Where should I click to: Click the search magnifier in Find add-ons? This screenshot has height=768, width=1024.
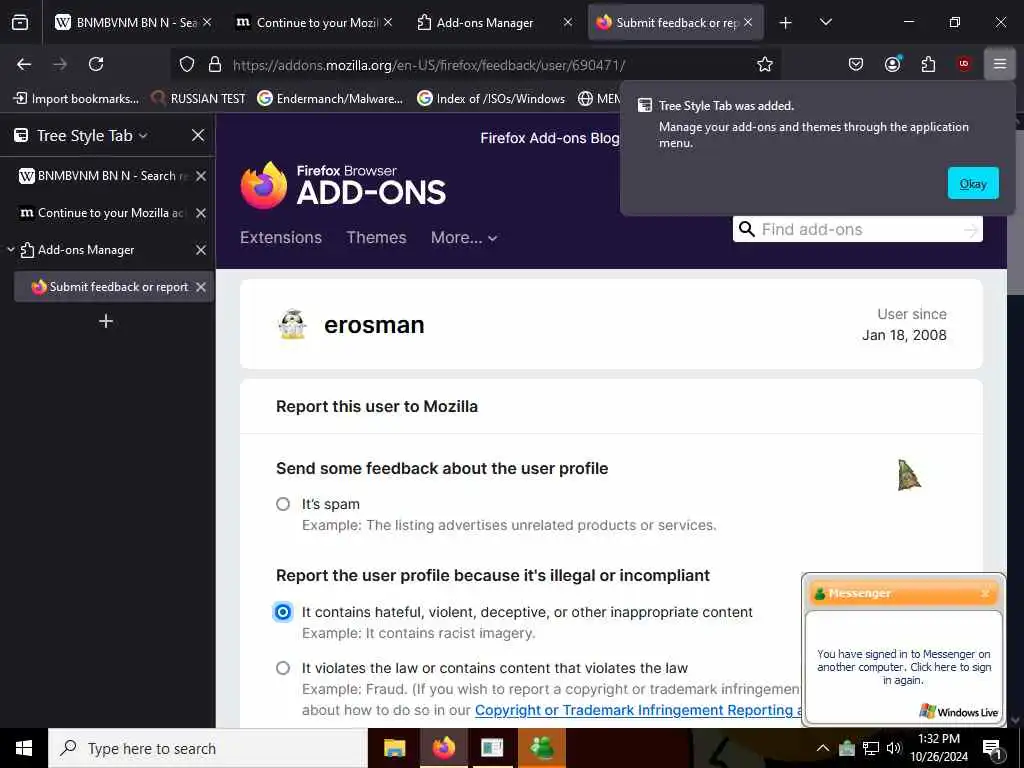[x=746, y=229]
